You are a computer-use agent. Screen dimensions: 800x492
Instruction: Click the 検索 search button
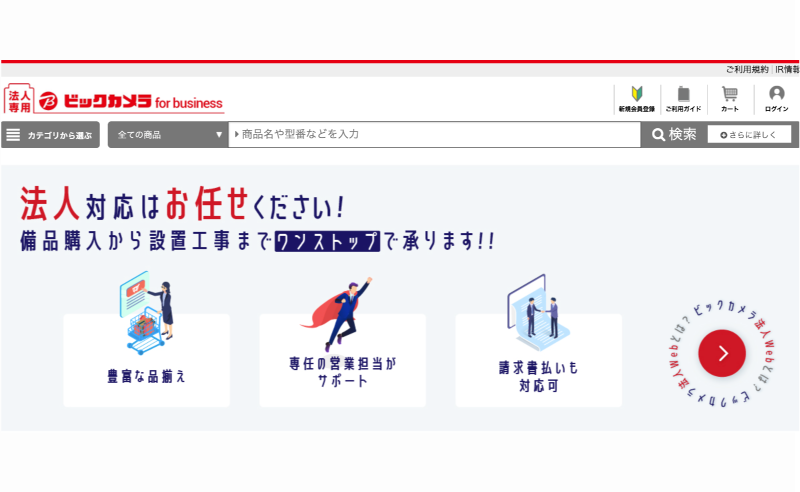tap(674, 135)
